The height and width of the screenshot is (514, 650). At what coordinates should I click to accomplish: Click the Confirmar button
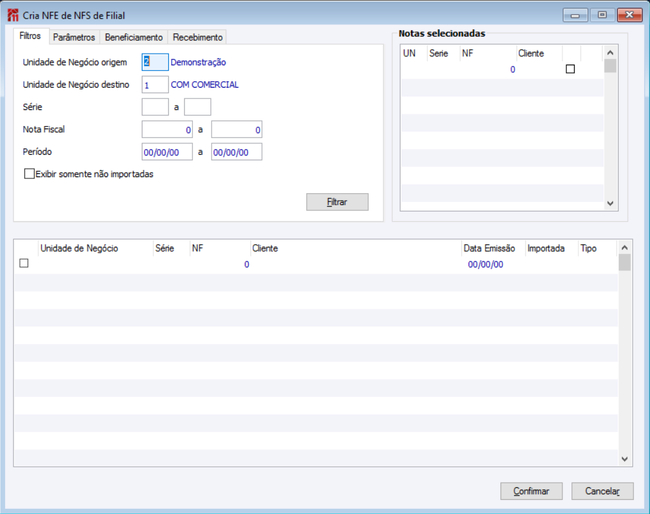click(531, 491)
